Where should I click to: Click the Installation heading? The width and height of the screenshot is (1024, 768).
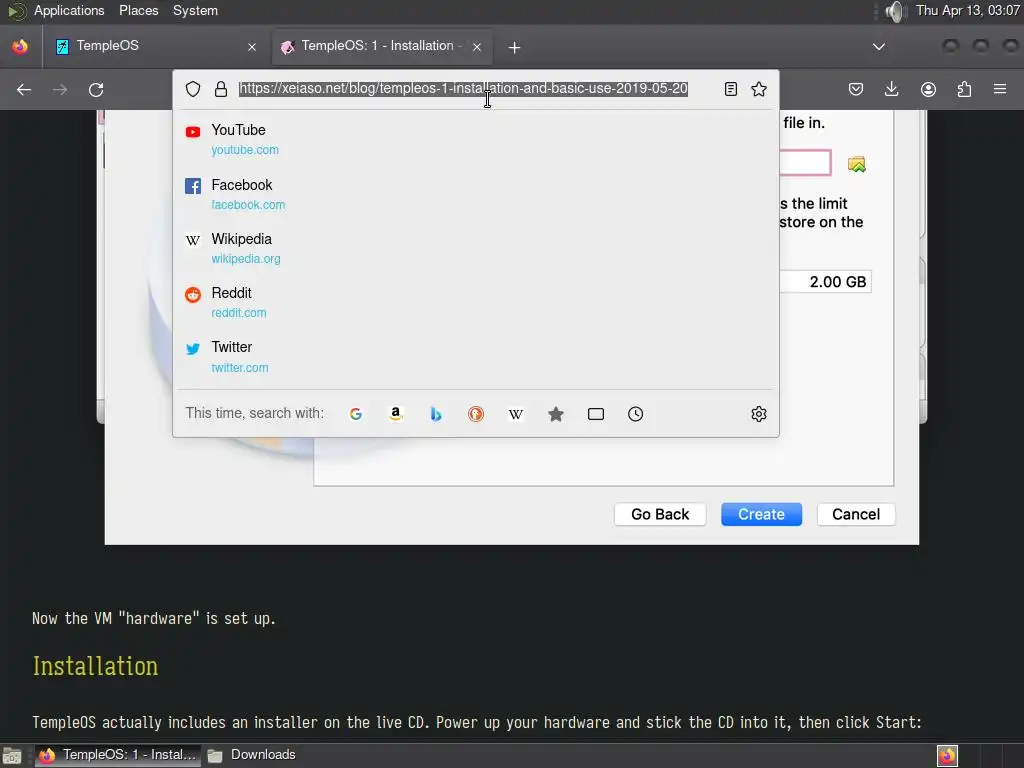coord(95,666)
